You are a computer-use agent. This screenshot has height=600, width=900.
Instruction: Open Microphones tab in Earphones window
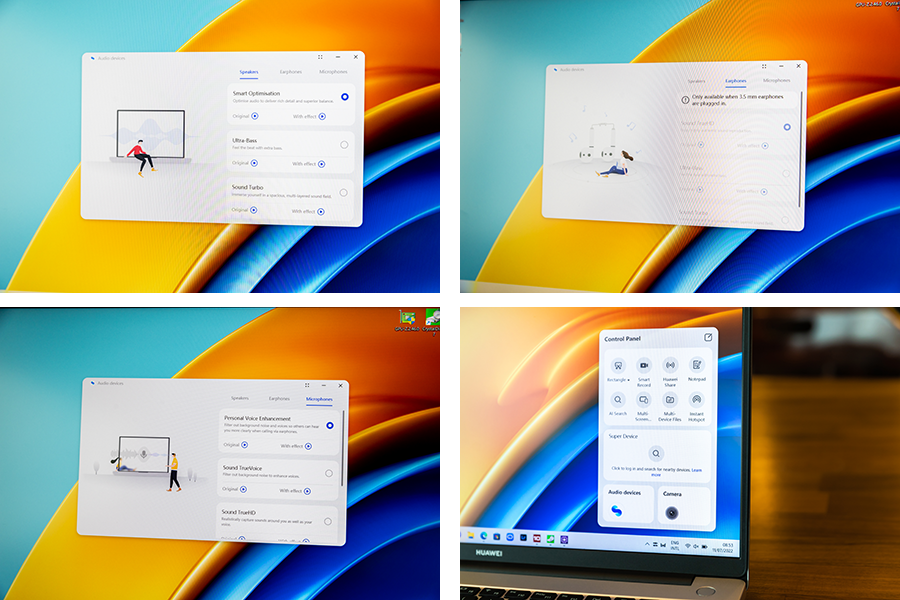(x=776, y=80)
